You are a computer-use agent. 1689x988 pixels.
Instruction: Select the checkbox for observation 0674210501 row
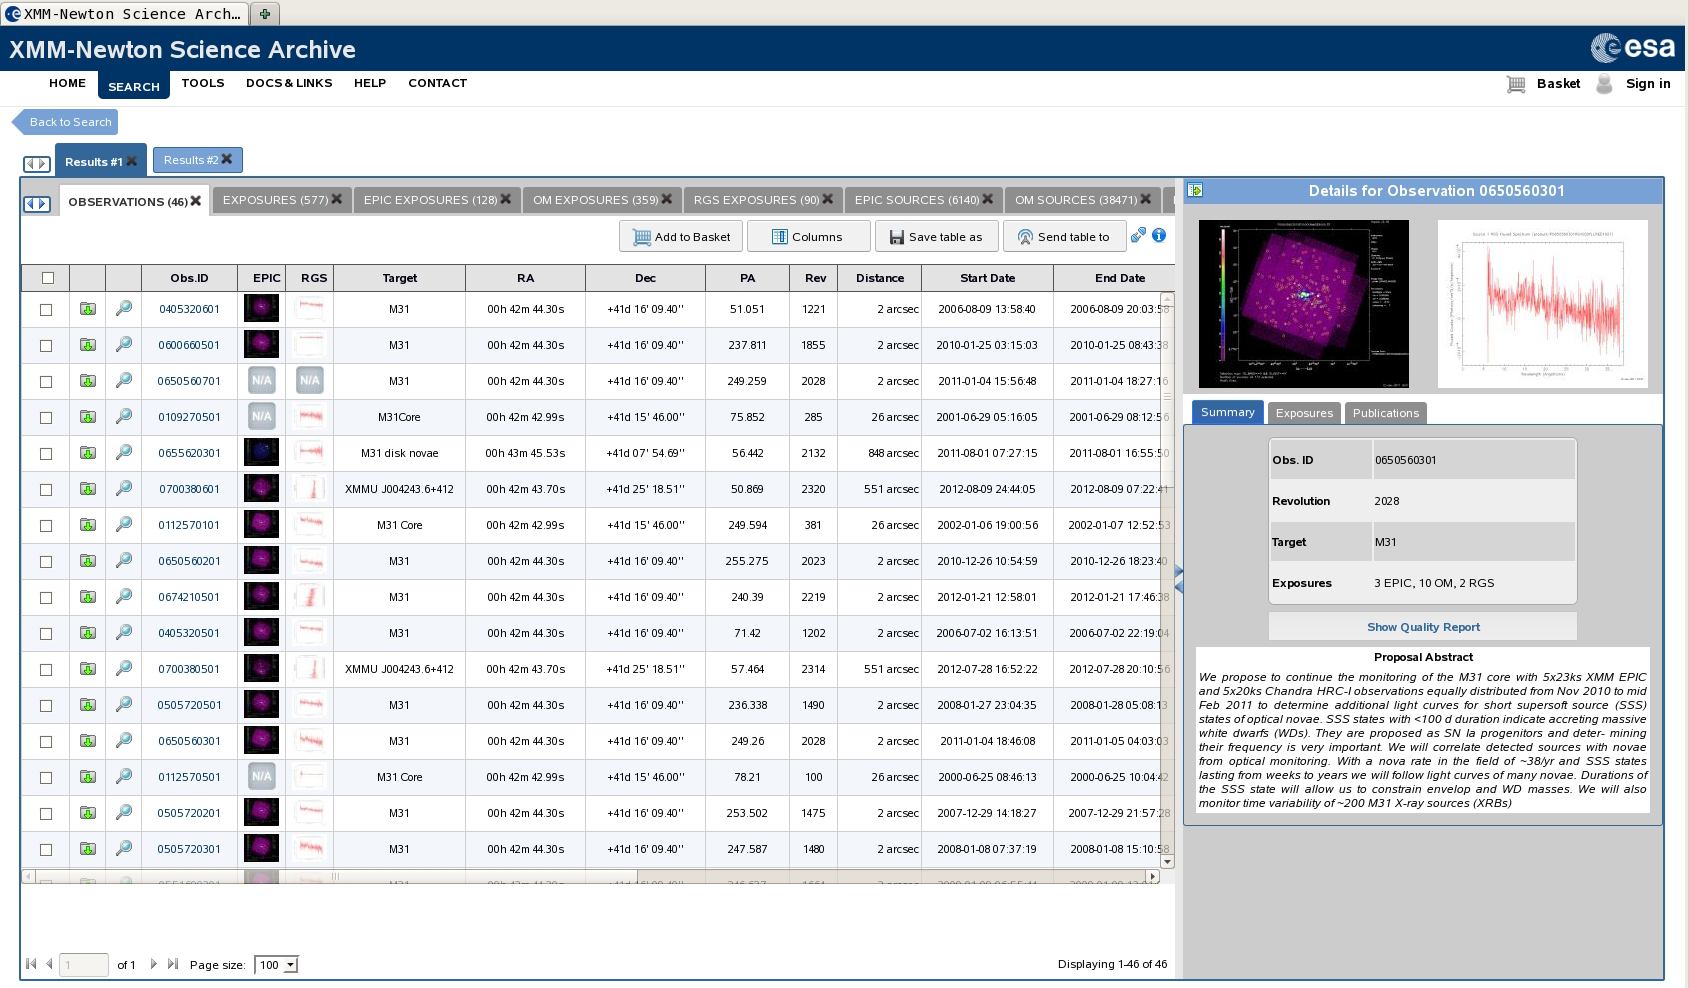tap(46, 598)
